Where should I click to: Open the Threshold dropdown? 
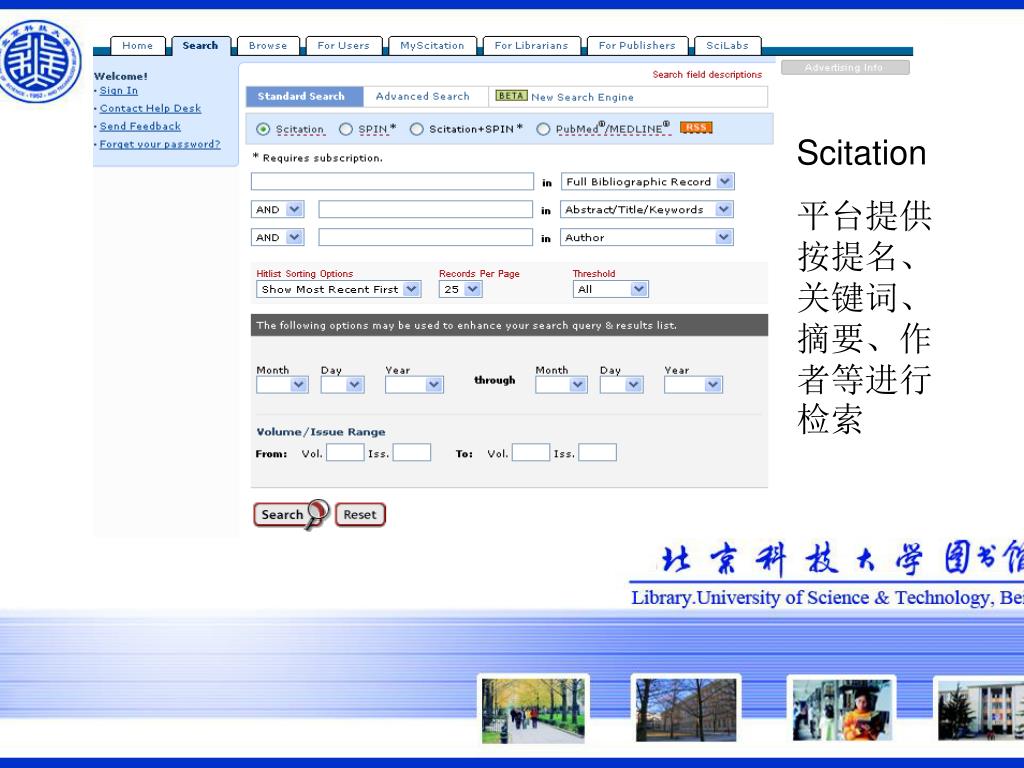click(611, 289)
